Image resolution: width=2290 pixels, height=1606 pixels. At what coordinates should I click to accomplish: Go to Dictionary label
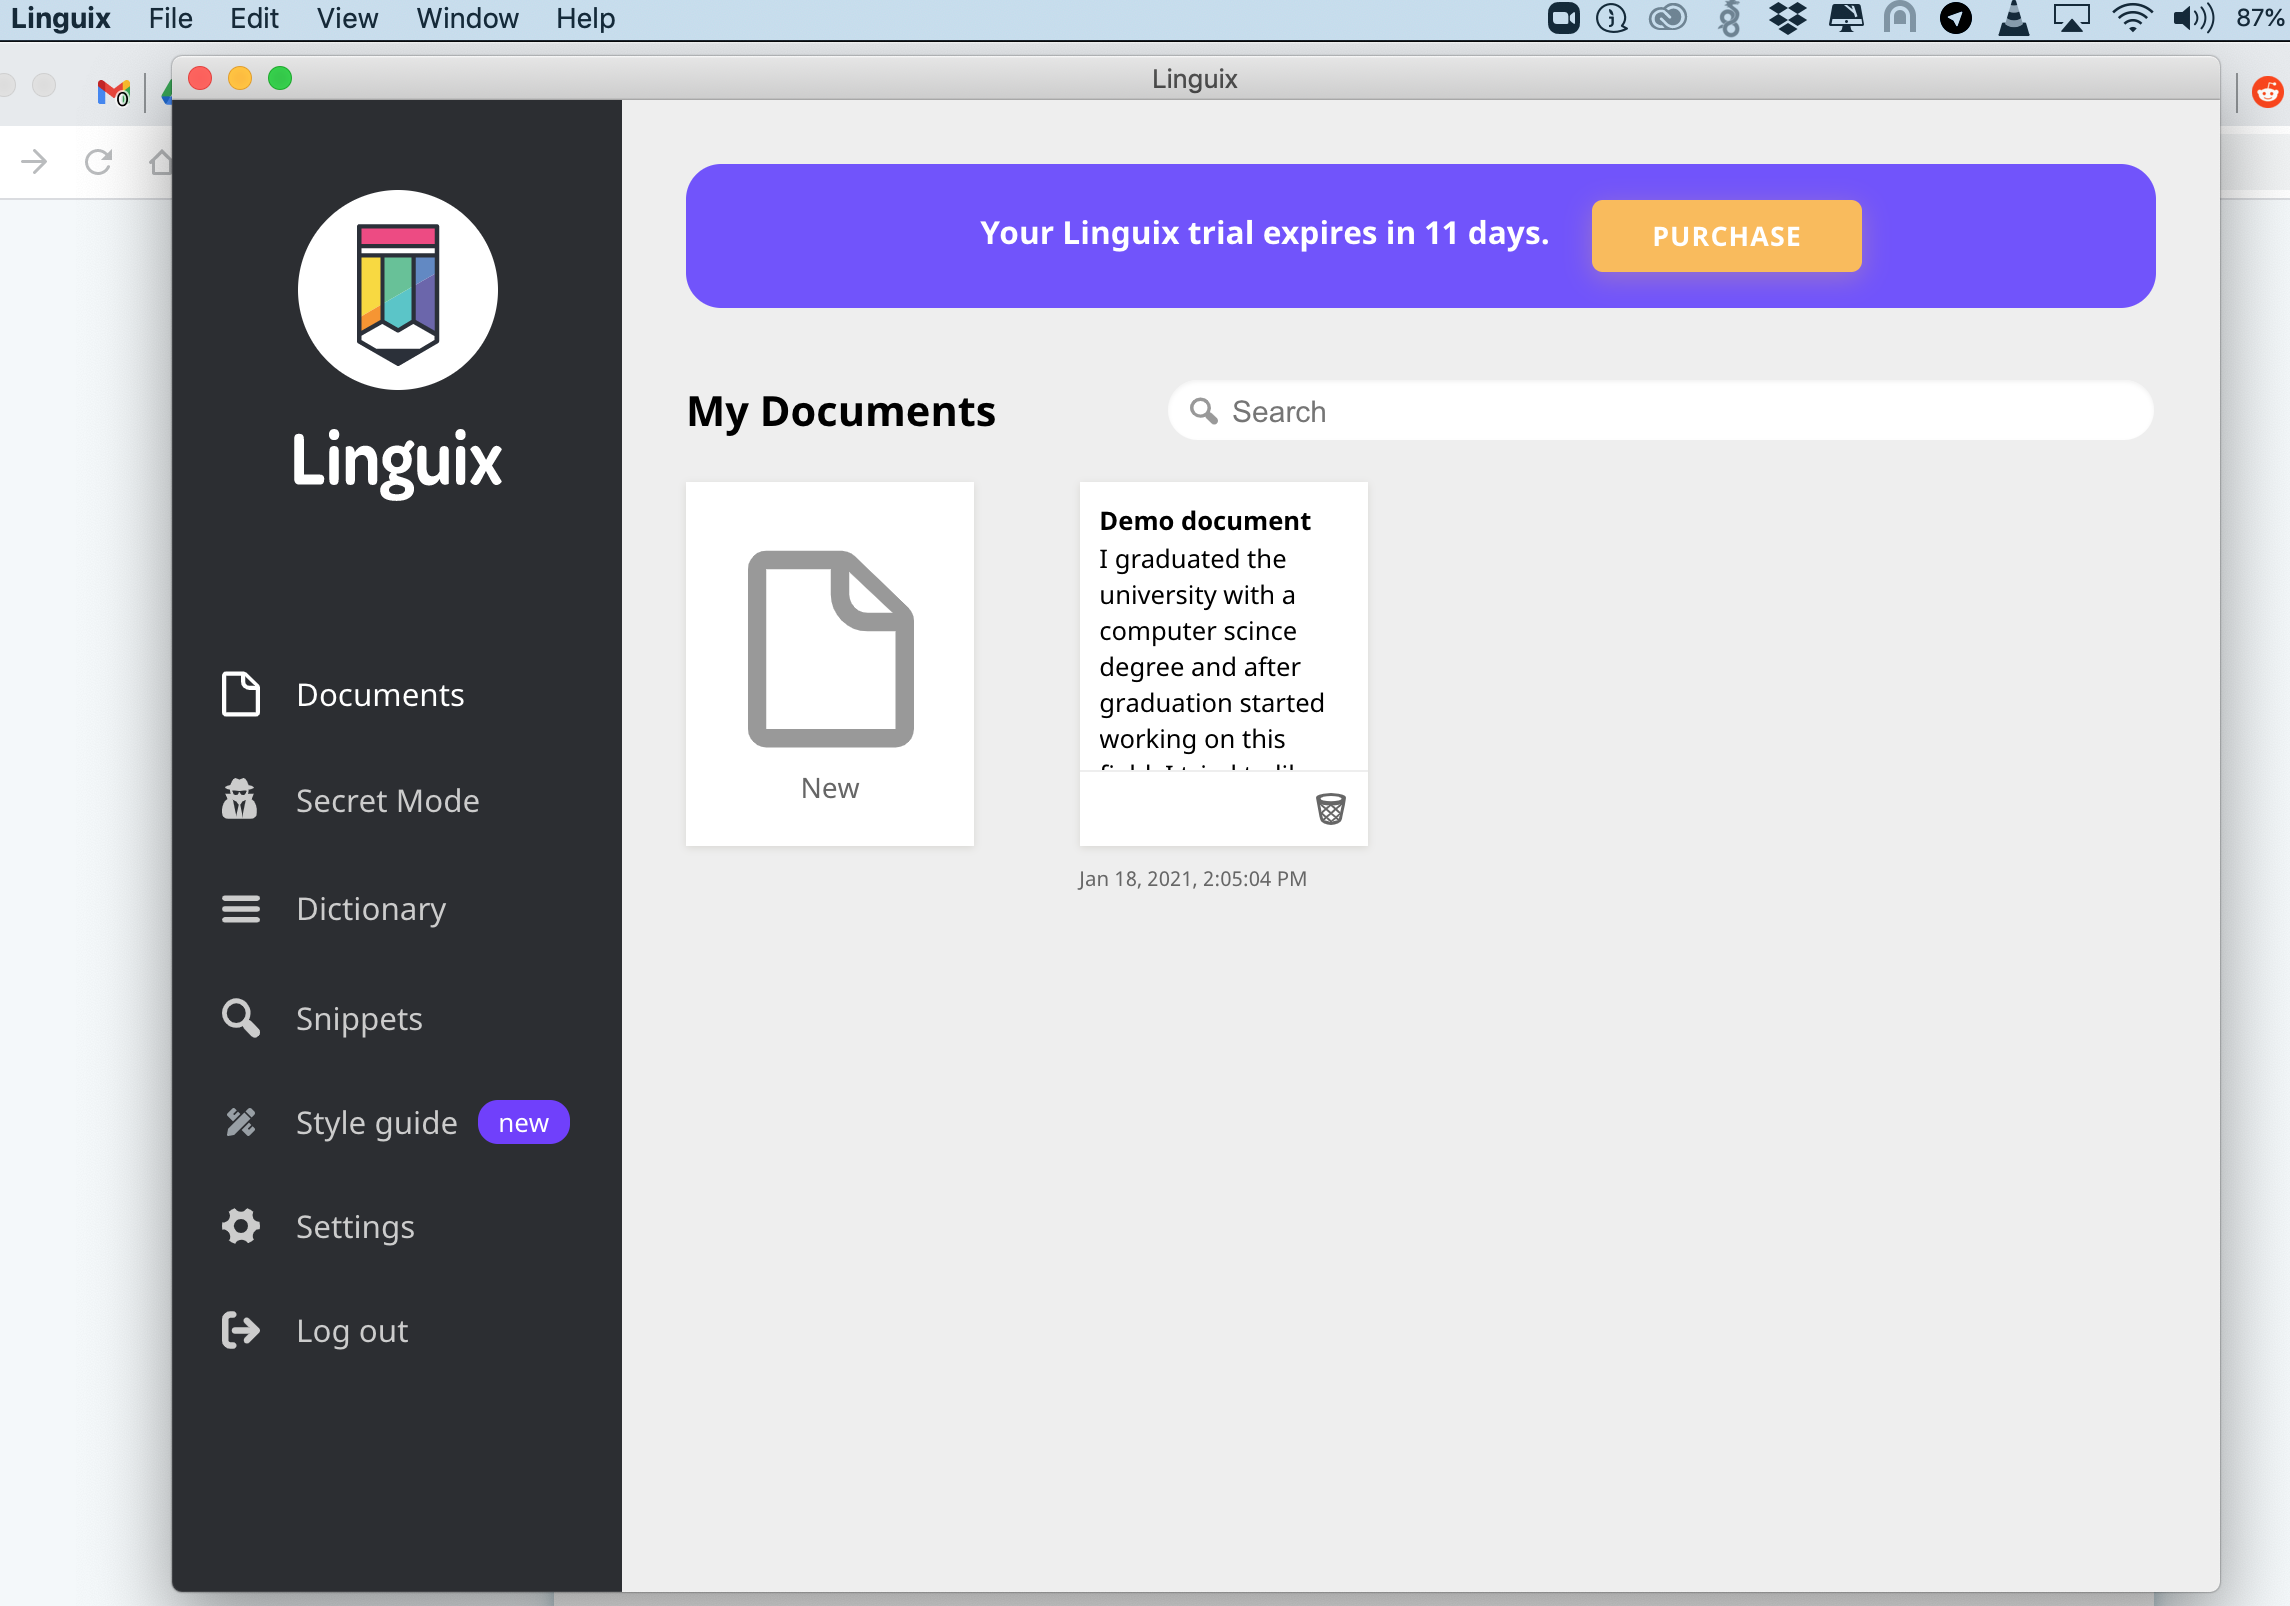coord(371,909)
